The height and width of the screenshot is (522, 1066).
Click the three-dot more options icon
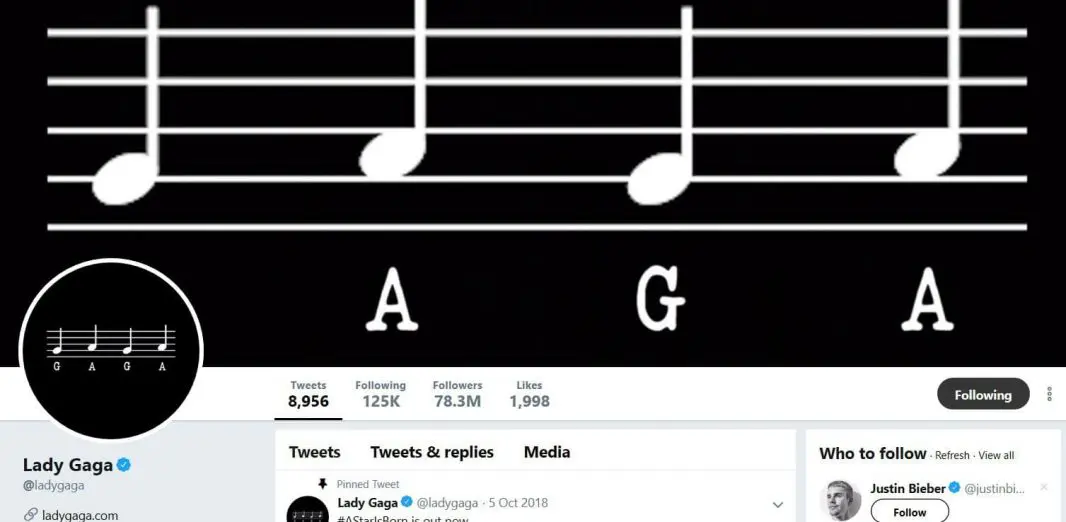[1049, 394]
